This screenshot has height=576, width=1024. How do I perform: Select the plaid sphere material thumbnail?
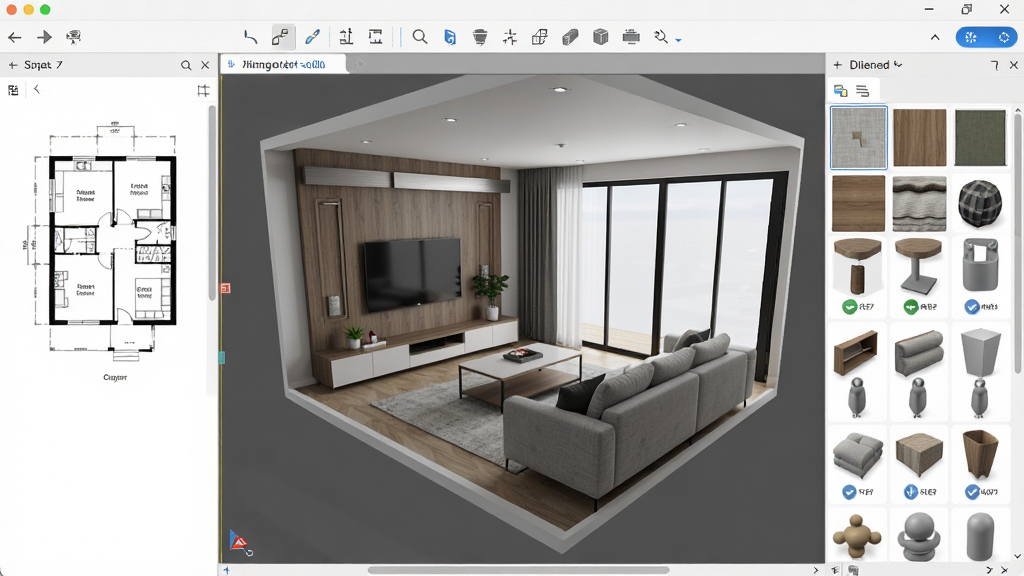click(x=980, y=203)
